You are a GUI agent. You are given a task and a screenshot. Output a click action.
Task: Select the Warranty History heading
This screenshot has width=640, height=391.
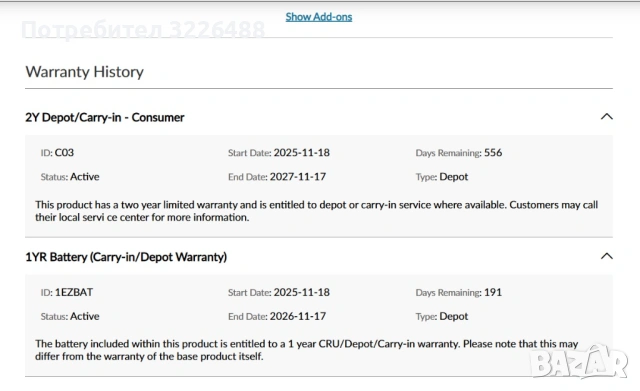(84, 72)
